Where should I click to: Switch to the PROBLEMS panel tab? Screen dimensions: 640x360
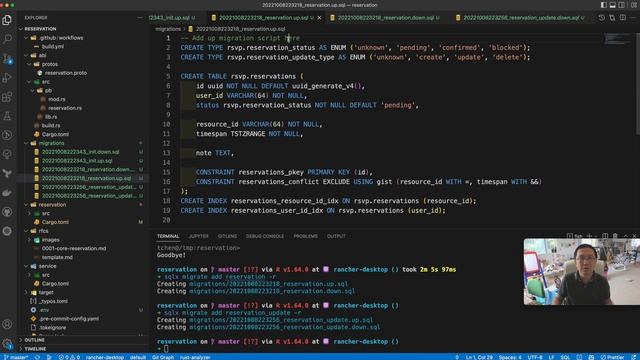pos(305,236)
